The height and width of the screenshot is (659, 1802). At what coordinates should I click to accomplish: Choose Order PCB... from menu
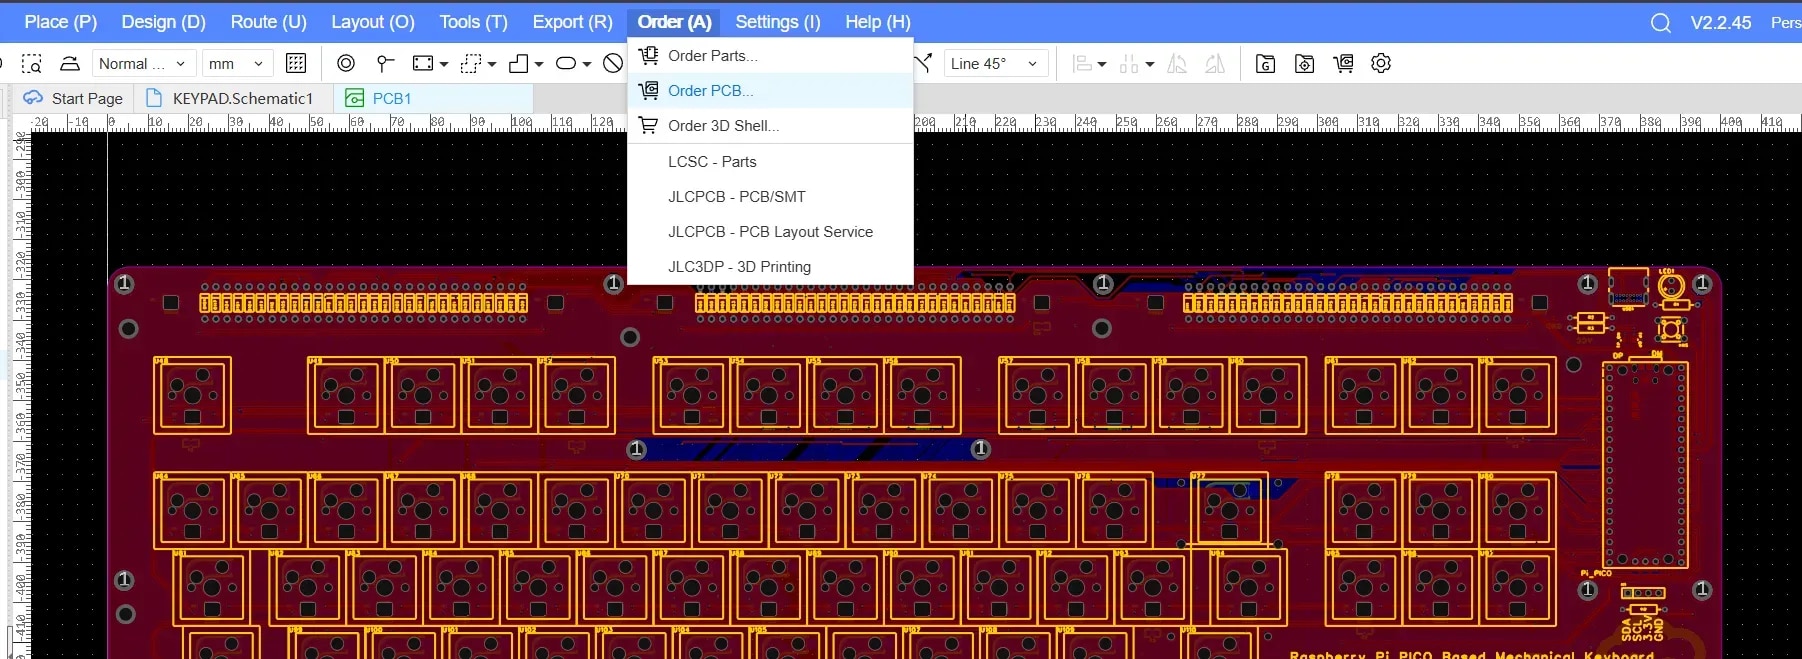click(710, 90)
